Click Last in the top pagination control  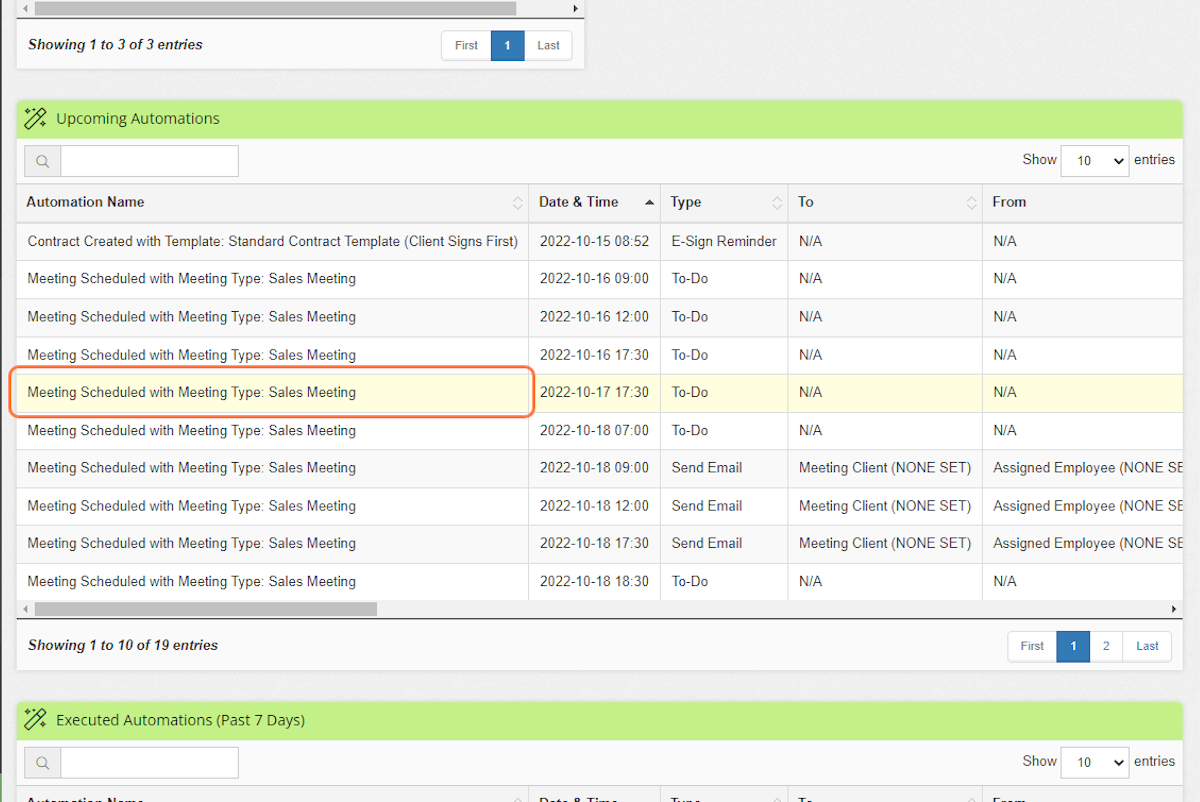(x=548, y=45)
